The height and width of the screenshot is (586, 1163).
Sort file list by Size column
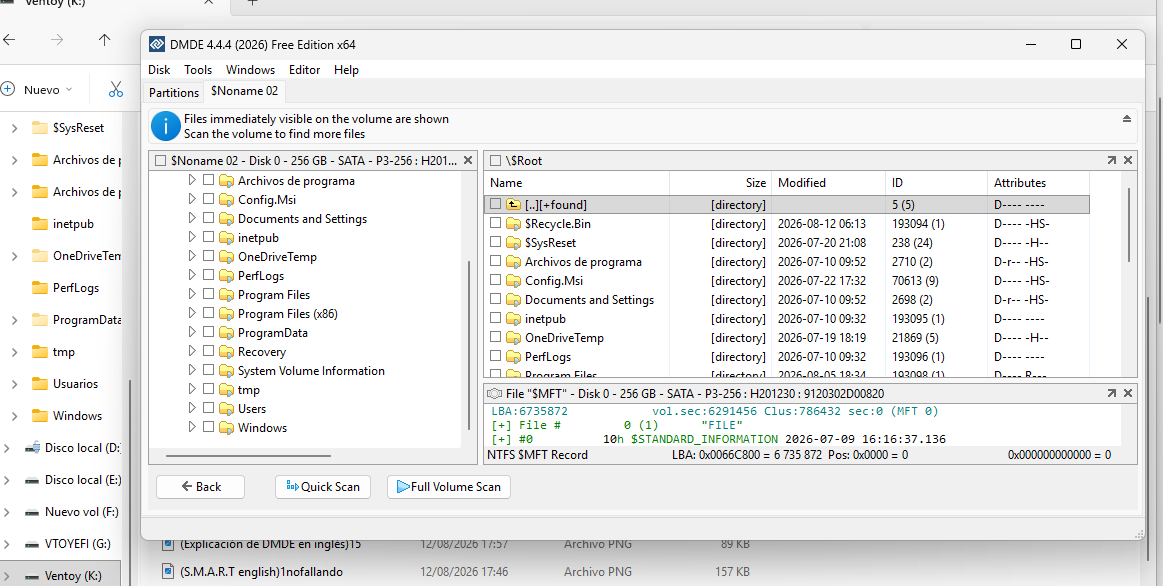[x=721, y=182]
